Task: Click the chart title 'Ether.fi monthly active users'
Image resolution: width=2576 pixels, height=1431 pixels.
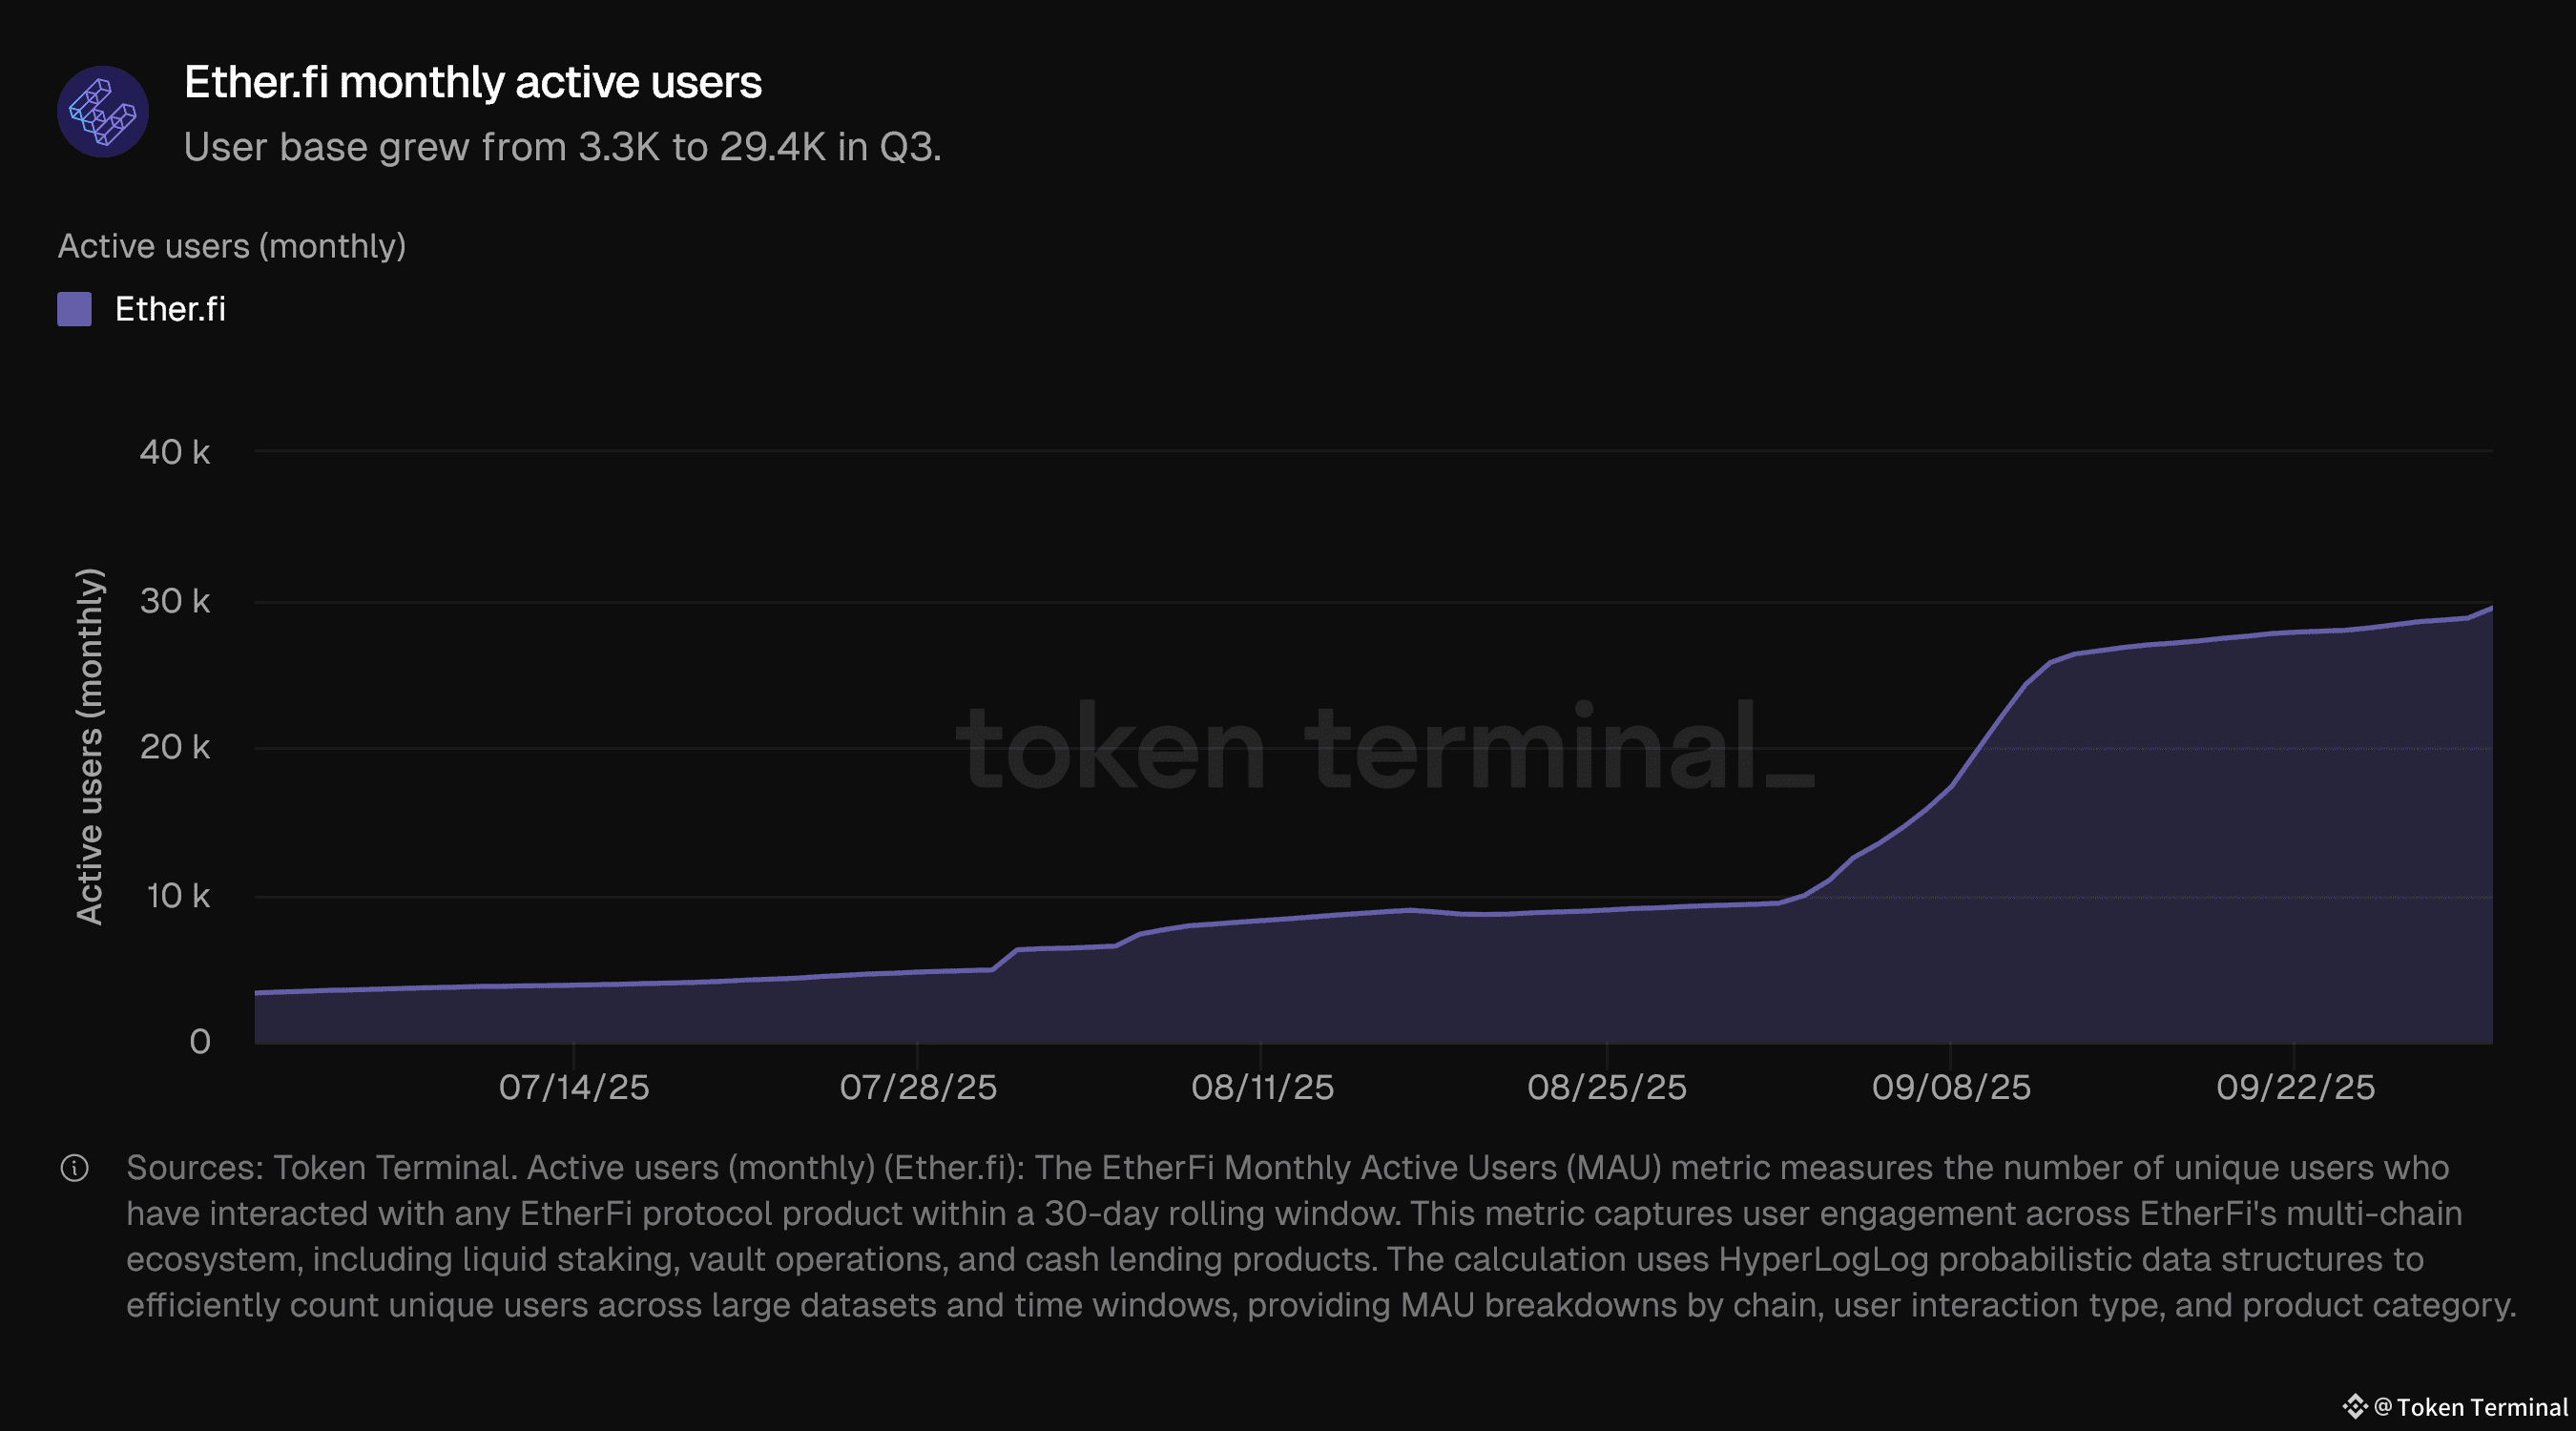Action: point(472,83)
